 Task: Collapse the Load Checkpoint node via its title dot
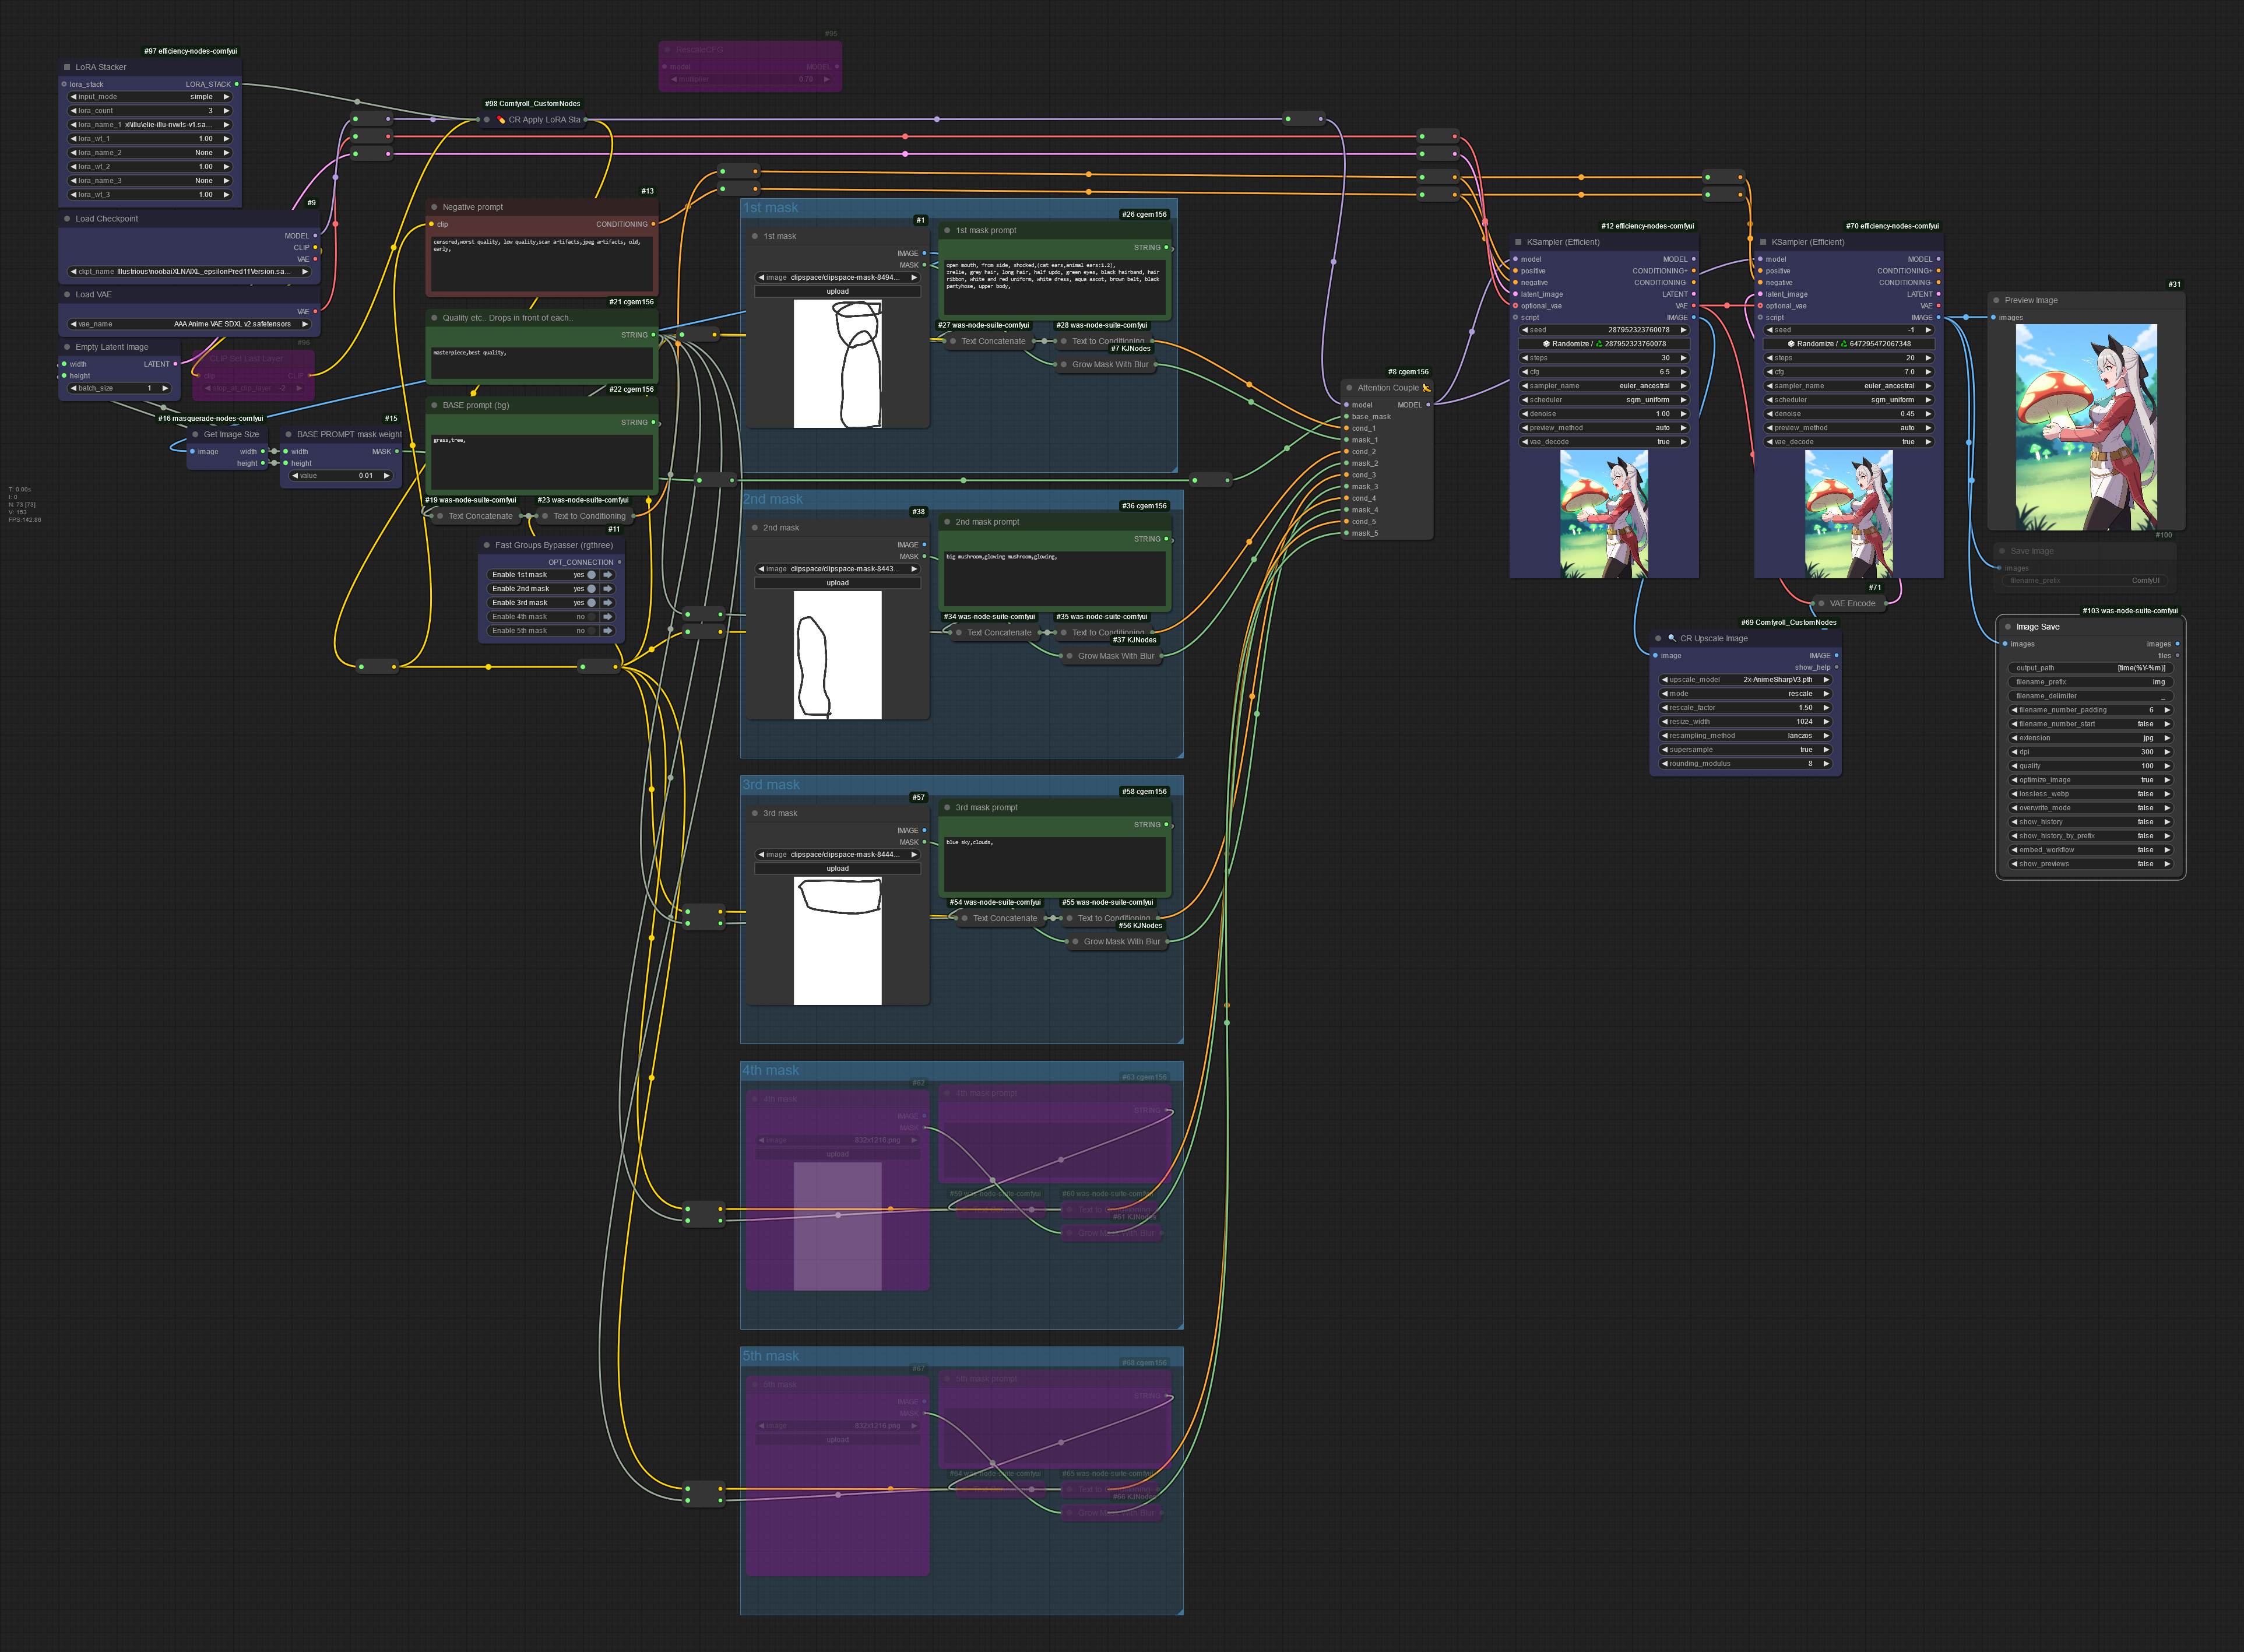coord(67,219)
